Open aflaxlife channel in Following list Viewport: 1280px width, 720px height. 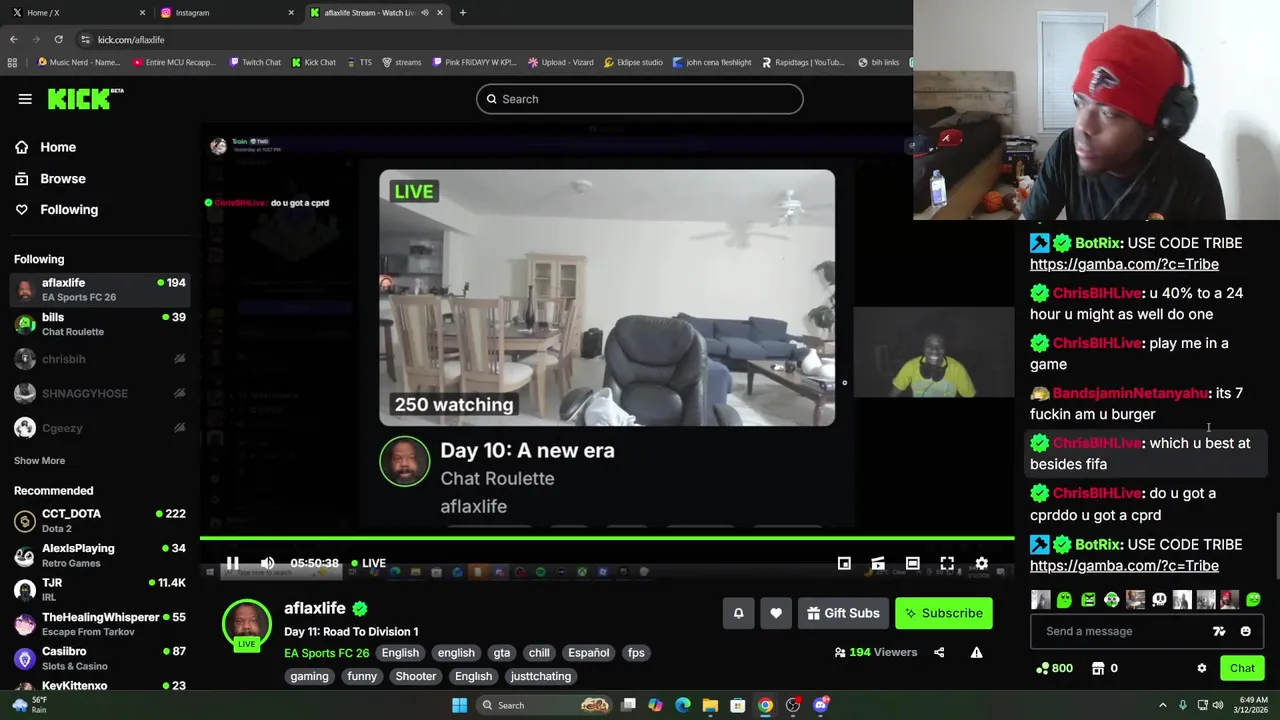tap(100, 290)
